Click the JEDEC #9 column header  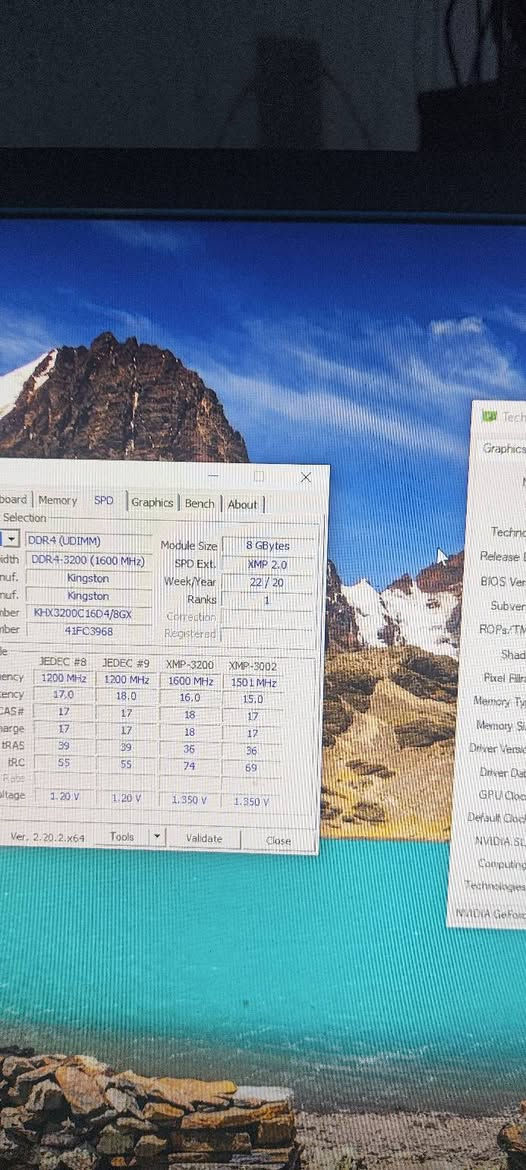126,663
